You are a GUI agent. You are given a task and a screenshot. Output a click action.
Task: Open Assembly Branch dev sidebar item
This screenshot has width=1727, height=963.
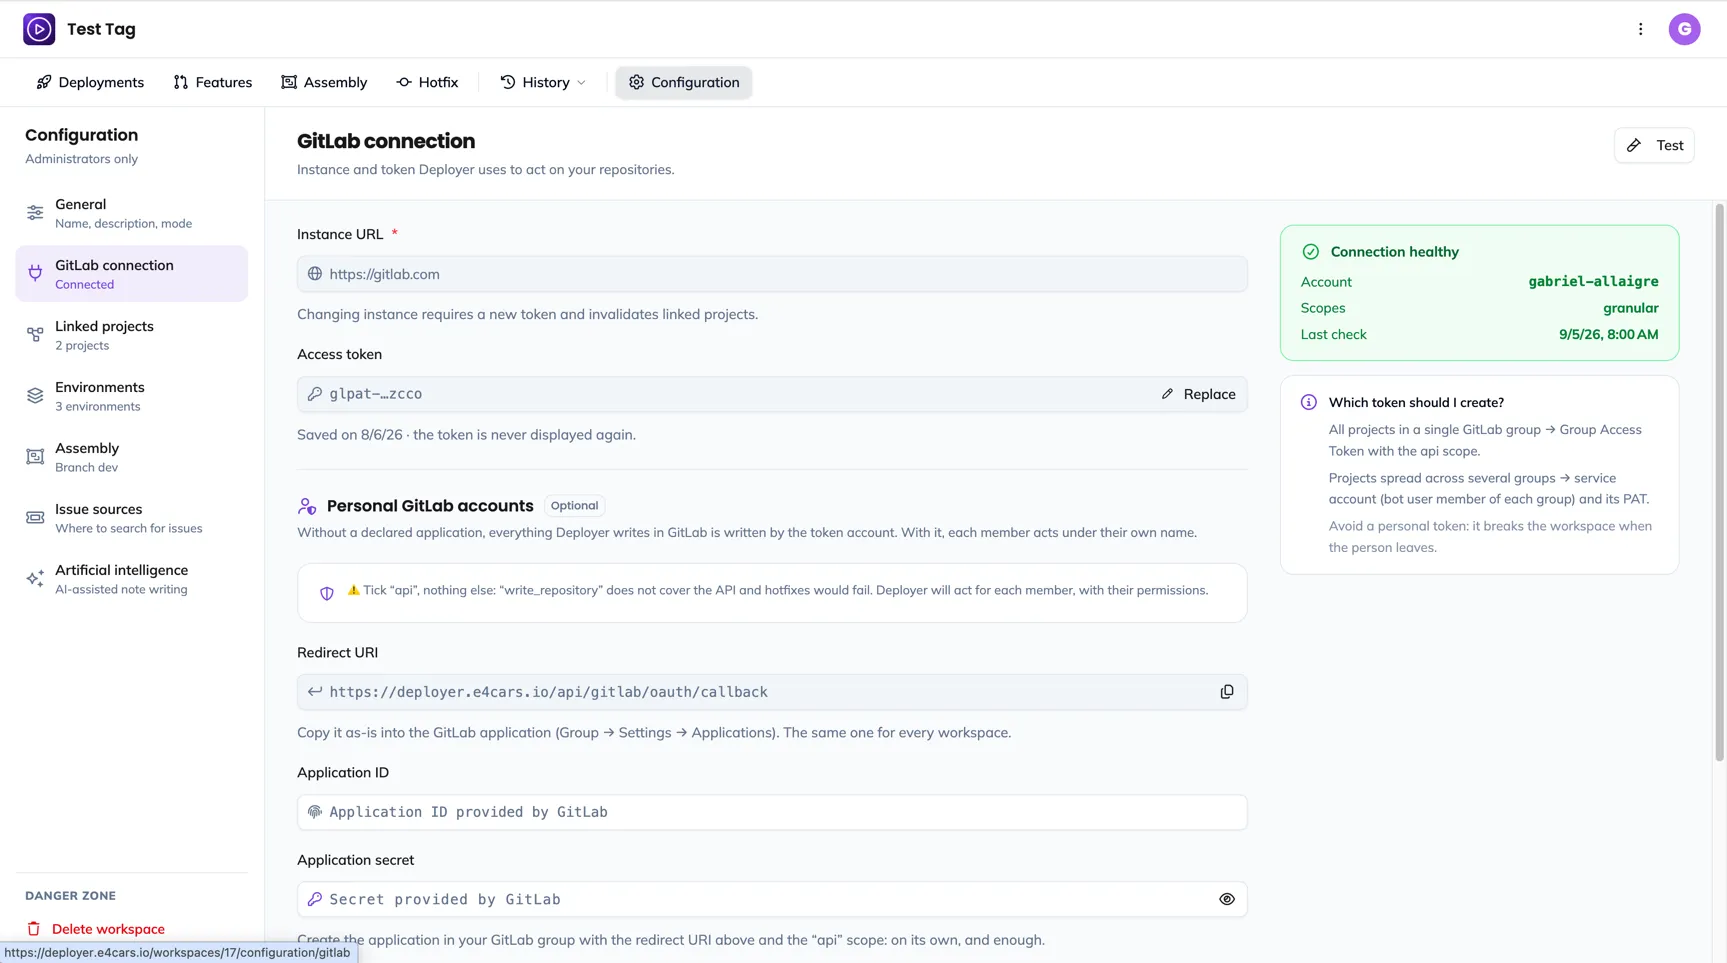pyautogui.click(x=132, y=457)
